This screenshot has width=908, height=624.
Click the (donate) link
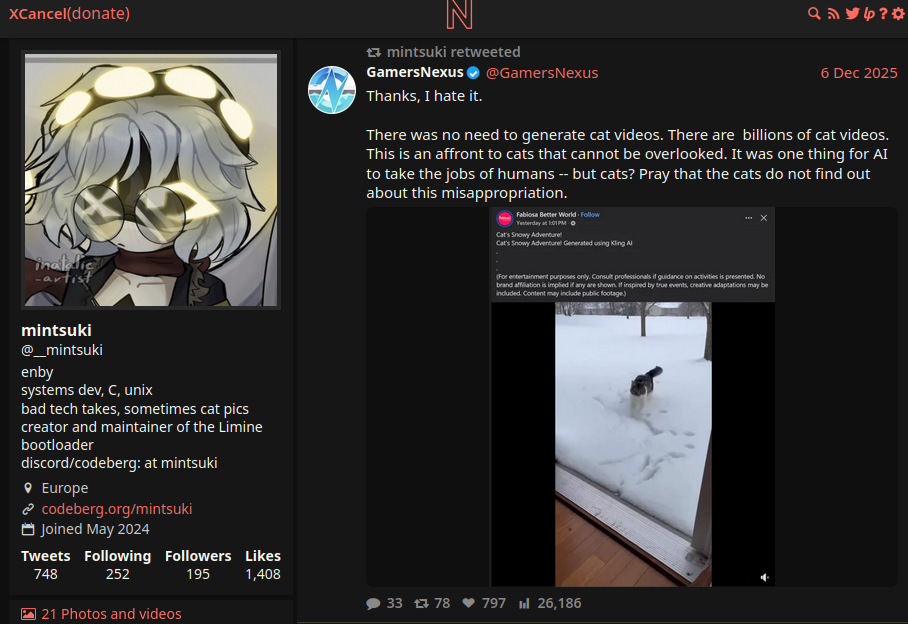click(98, 13)
